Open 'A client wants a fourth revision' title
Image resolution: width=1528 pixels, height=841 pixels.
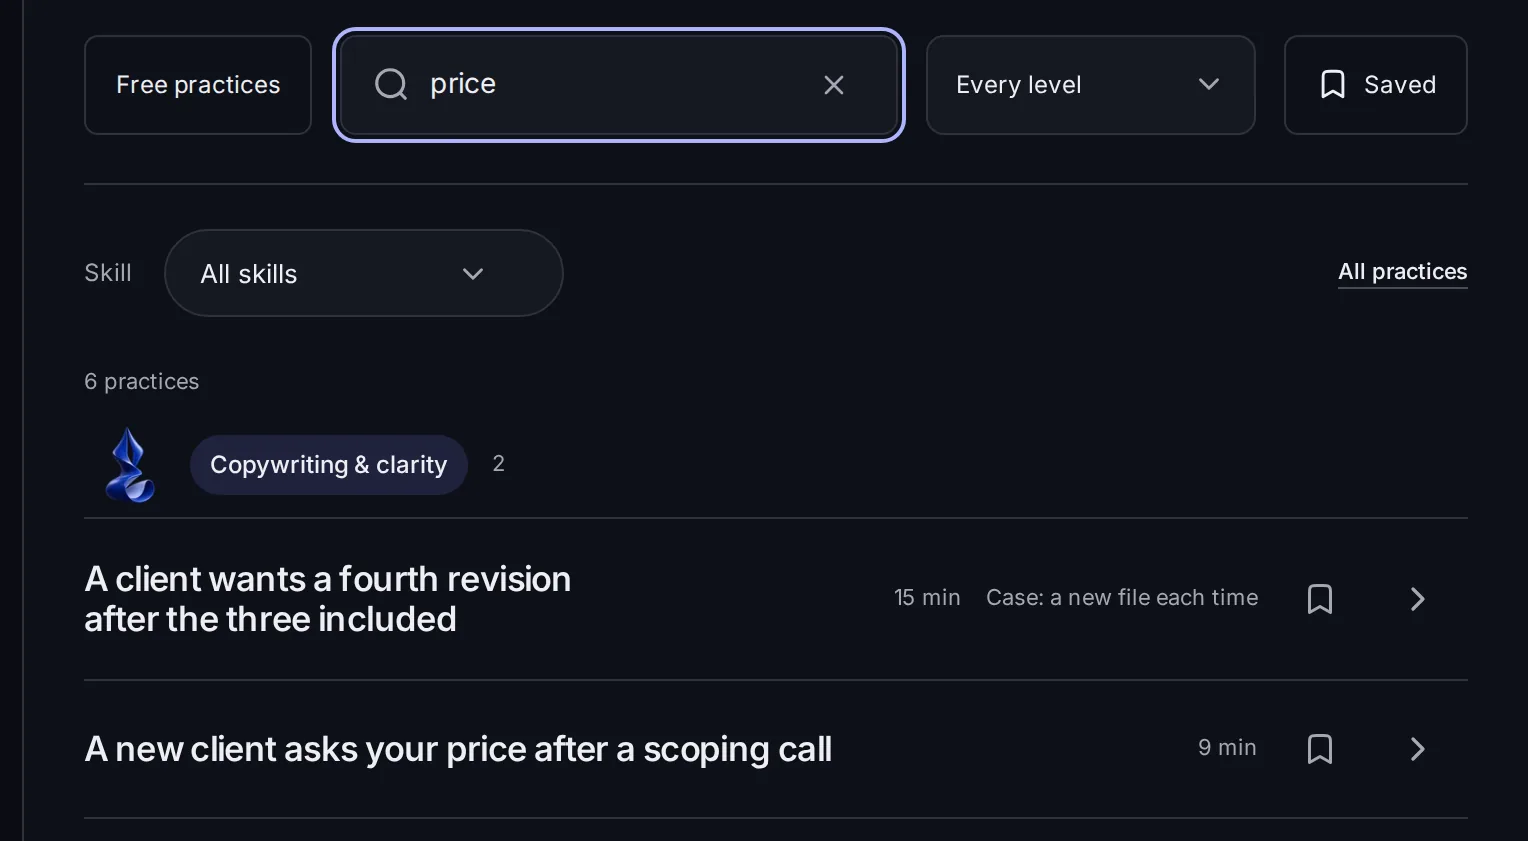pyautogui.click(x=328, y=599)
